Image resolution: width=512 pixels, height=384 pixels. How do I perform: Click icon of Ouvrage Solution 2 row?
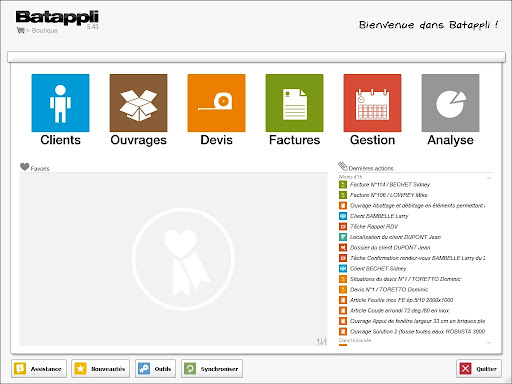tap(343, 332)
